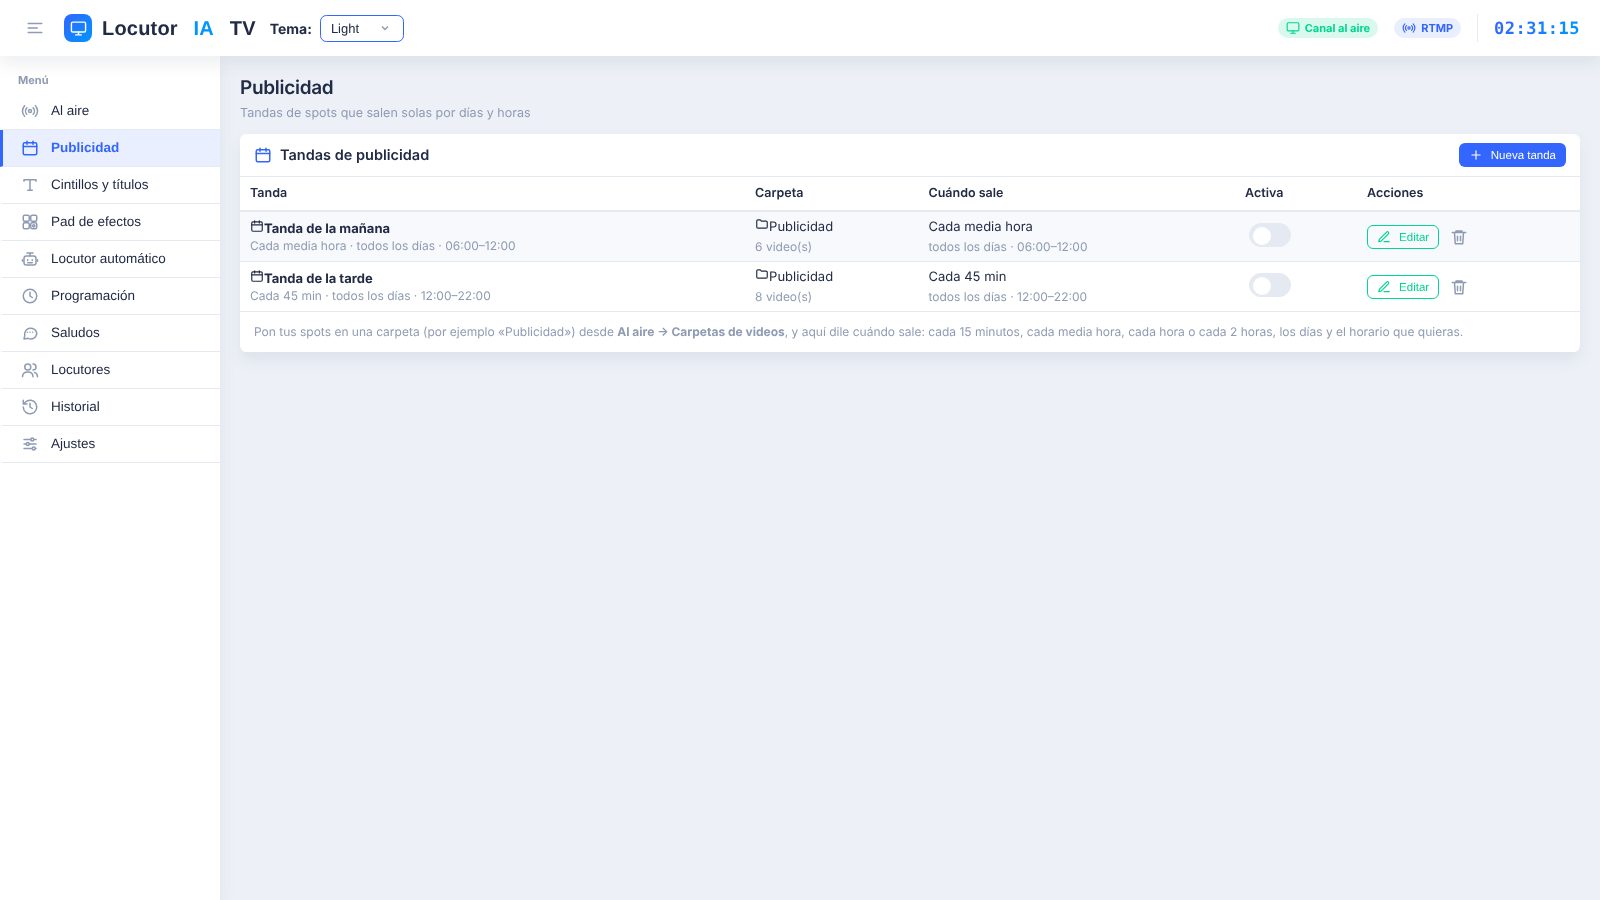Go to Cintillos y títulos
Screen dimensions: 1600x900
[110, 185]
